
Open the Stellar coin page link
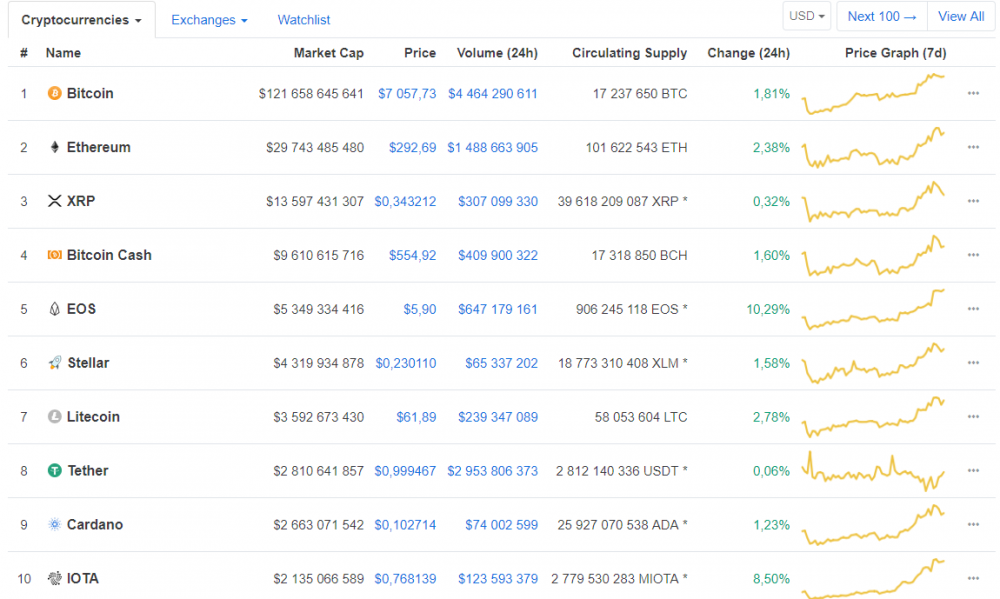[x=88, y=363]
